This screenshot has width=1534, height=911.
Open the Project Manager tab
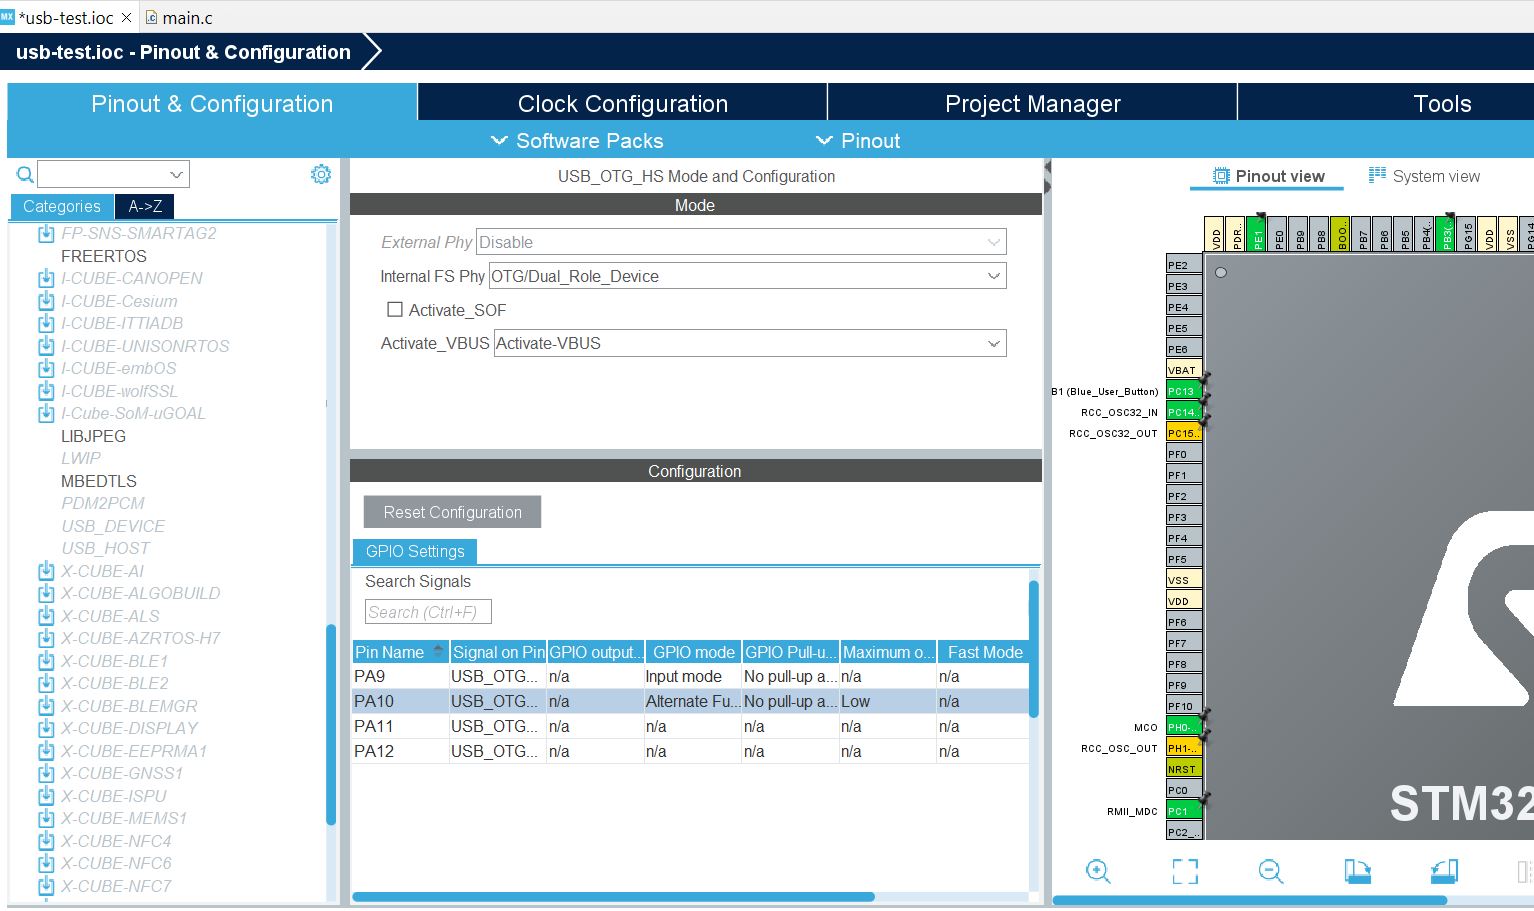(1032, 104)
